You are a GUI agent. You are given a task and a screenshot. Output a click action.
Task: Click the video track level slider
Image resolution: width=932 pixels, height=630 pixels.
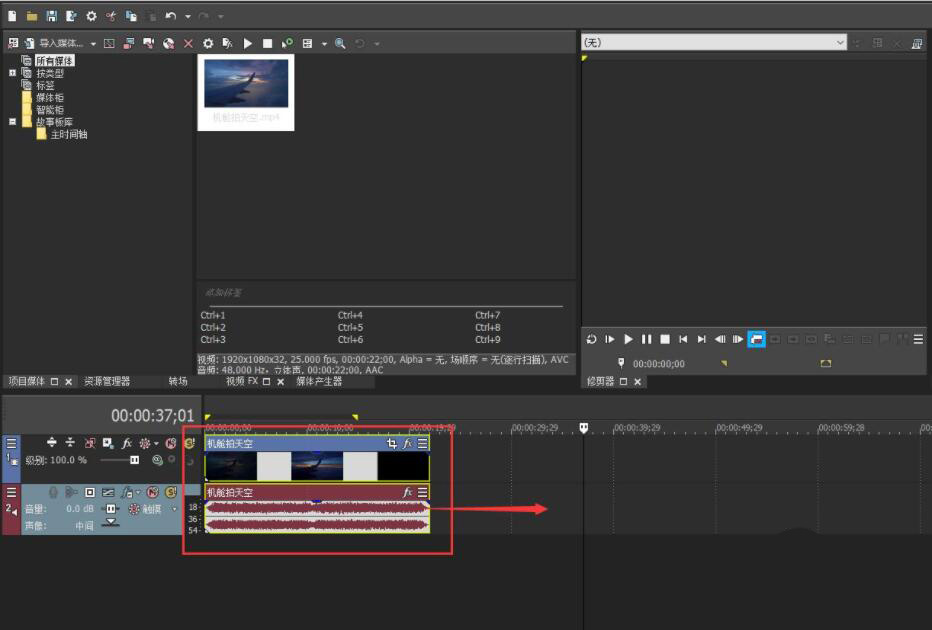[x=134, y=460]
